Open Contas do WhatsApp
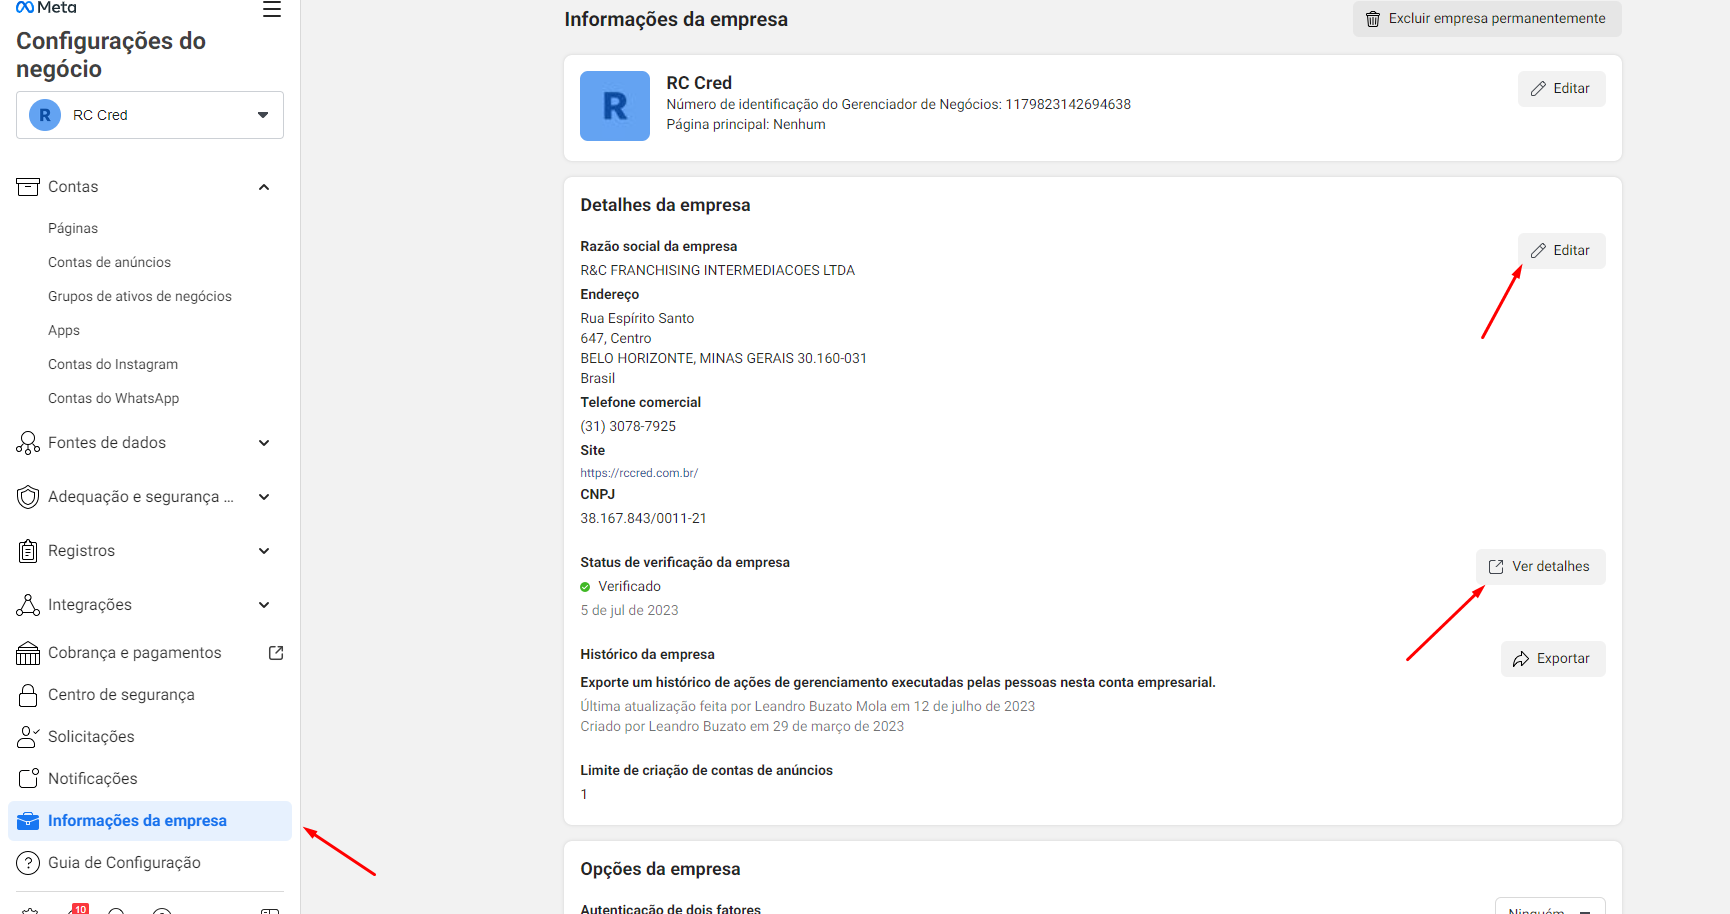 click(114, 398)
